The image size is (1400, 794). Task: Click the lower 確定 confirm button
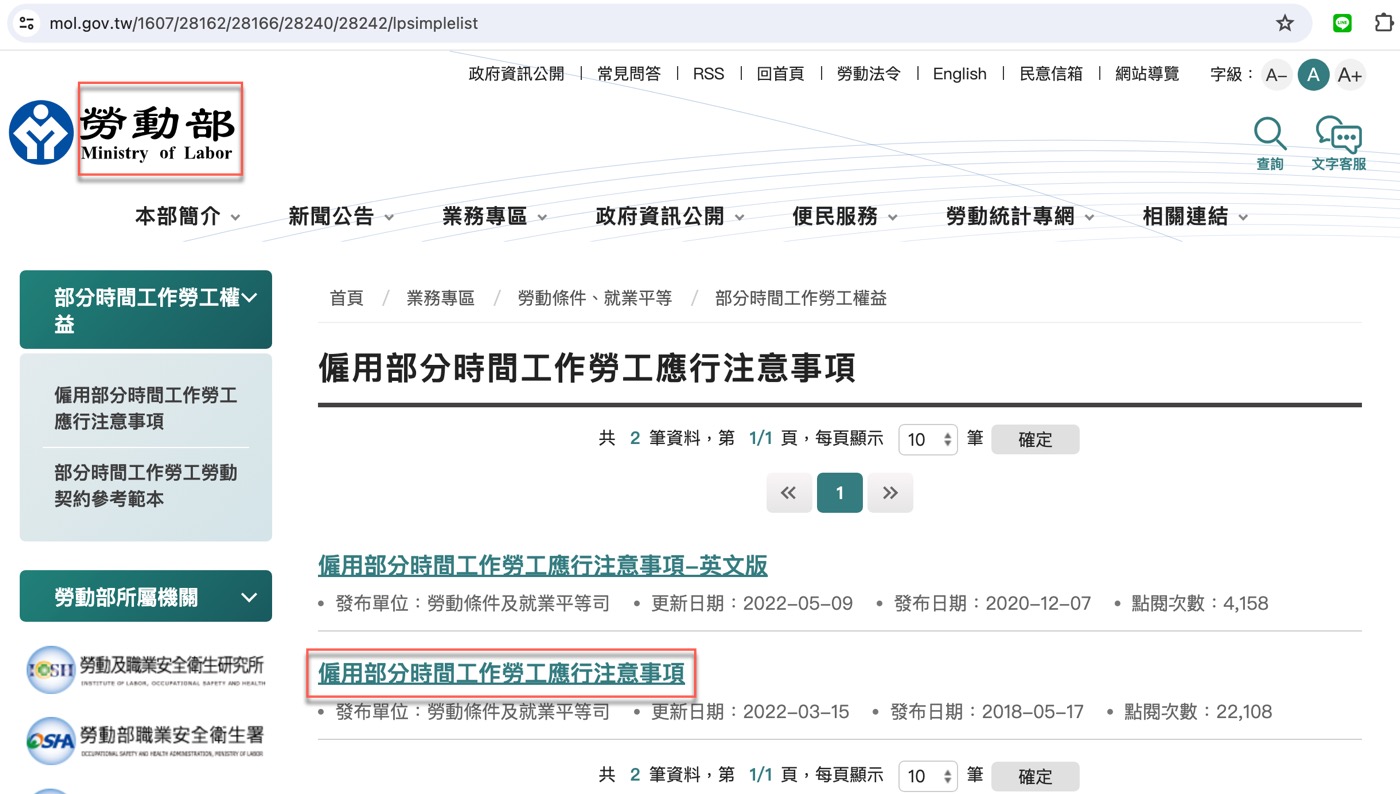click(x=1035, y=777)
